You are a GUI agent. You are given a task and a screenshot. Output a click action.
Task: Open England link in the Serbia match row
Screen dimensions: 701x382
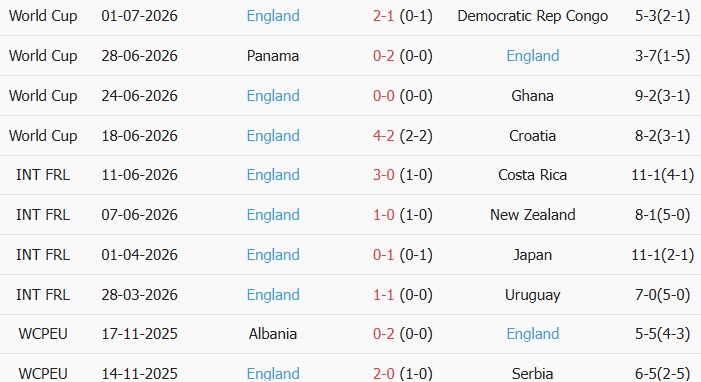(273, 374)
